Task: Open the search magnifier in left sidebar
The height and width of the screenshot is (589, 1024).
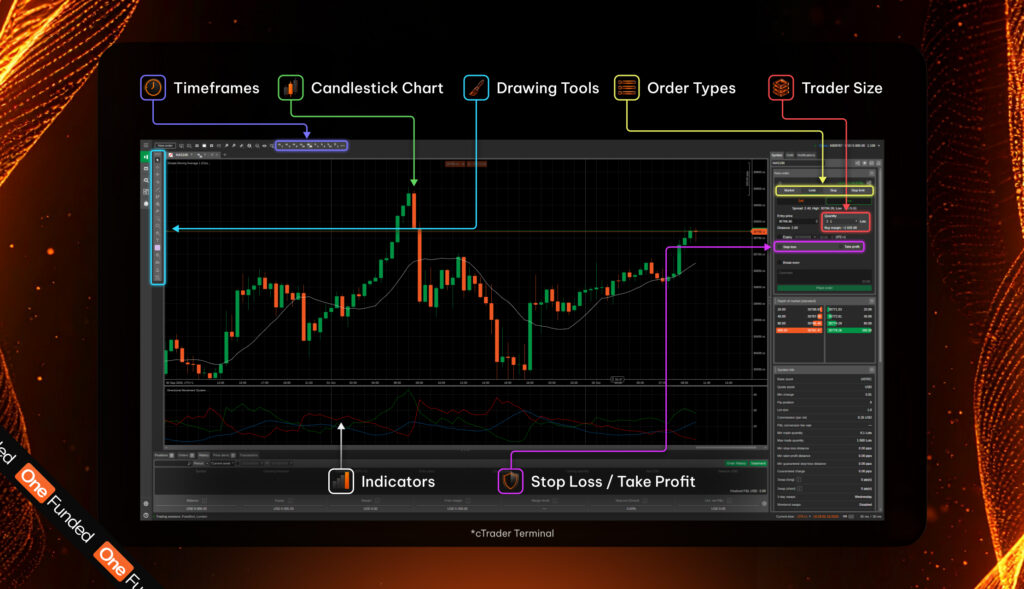Action: pos(146,180)
